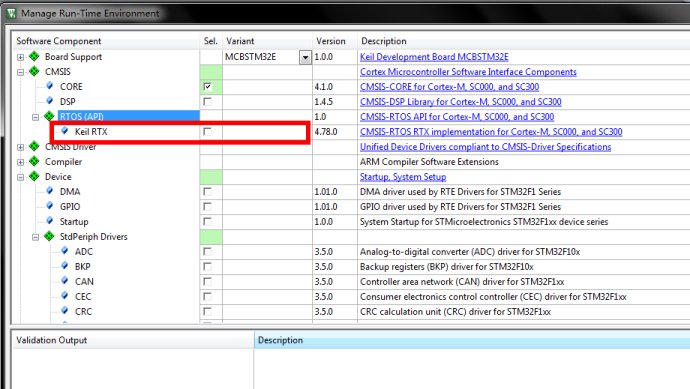Image resolution: width=690 pixels, height=389 pixels.
Task: Collapse the RTOS (API) tree node
Action: (x=36, y=117)
